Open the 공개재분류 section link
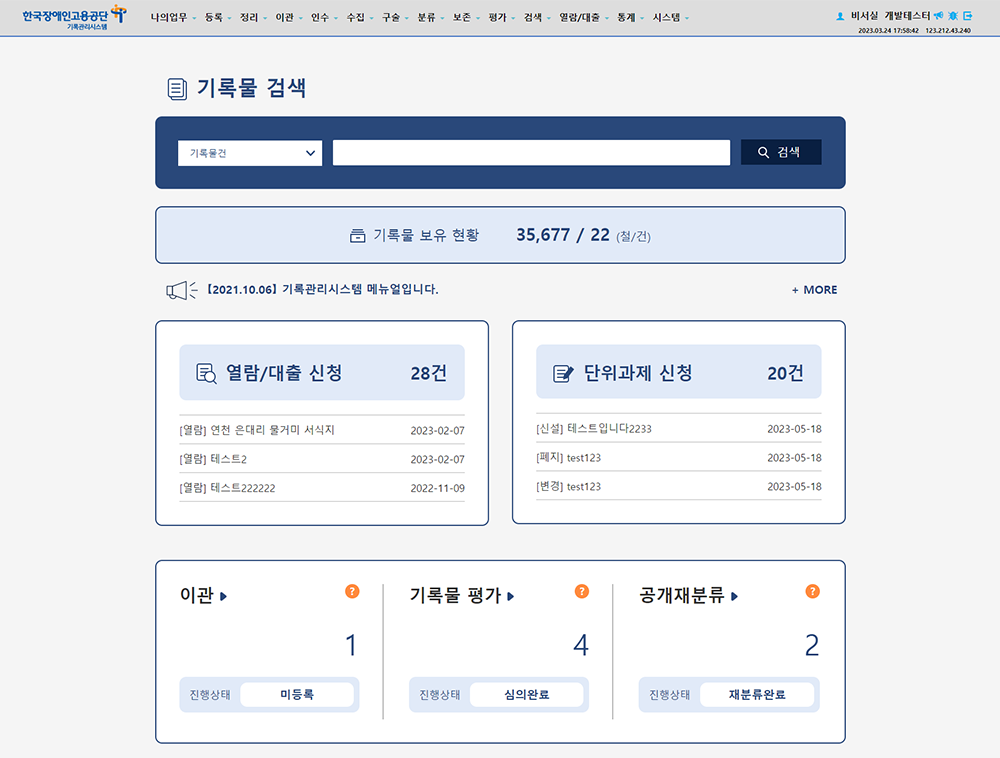 click(689, 595)
